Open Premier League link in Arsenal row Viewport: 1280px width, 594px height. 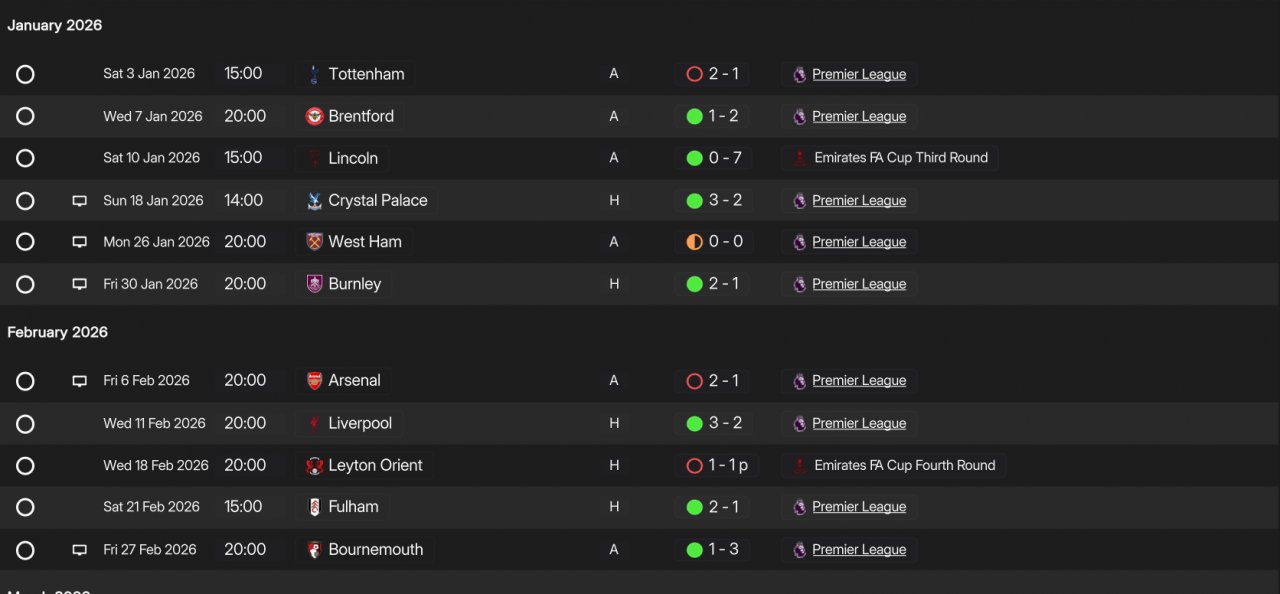[x=859, y=381]
